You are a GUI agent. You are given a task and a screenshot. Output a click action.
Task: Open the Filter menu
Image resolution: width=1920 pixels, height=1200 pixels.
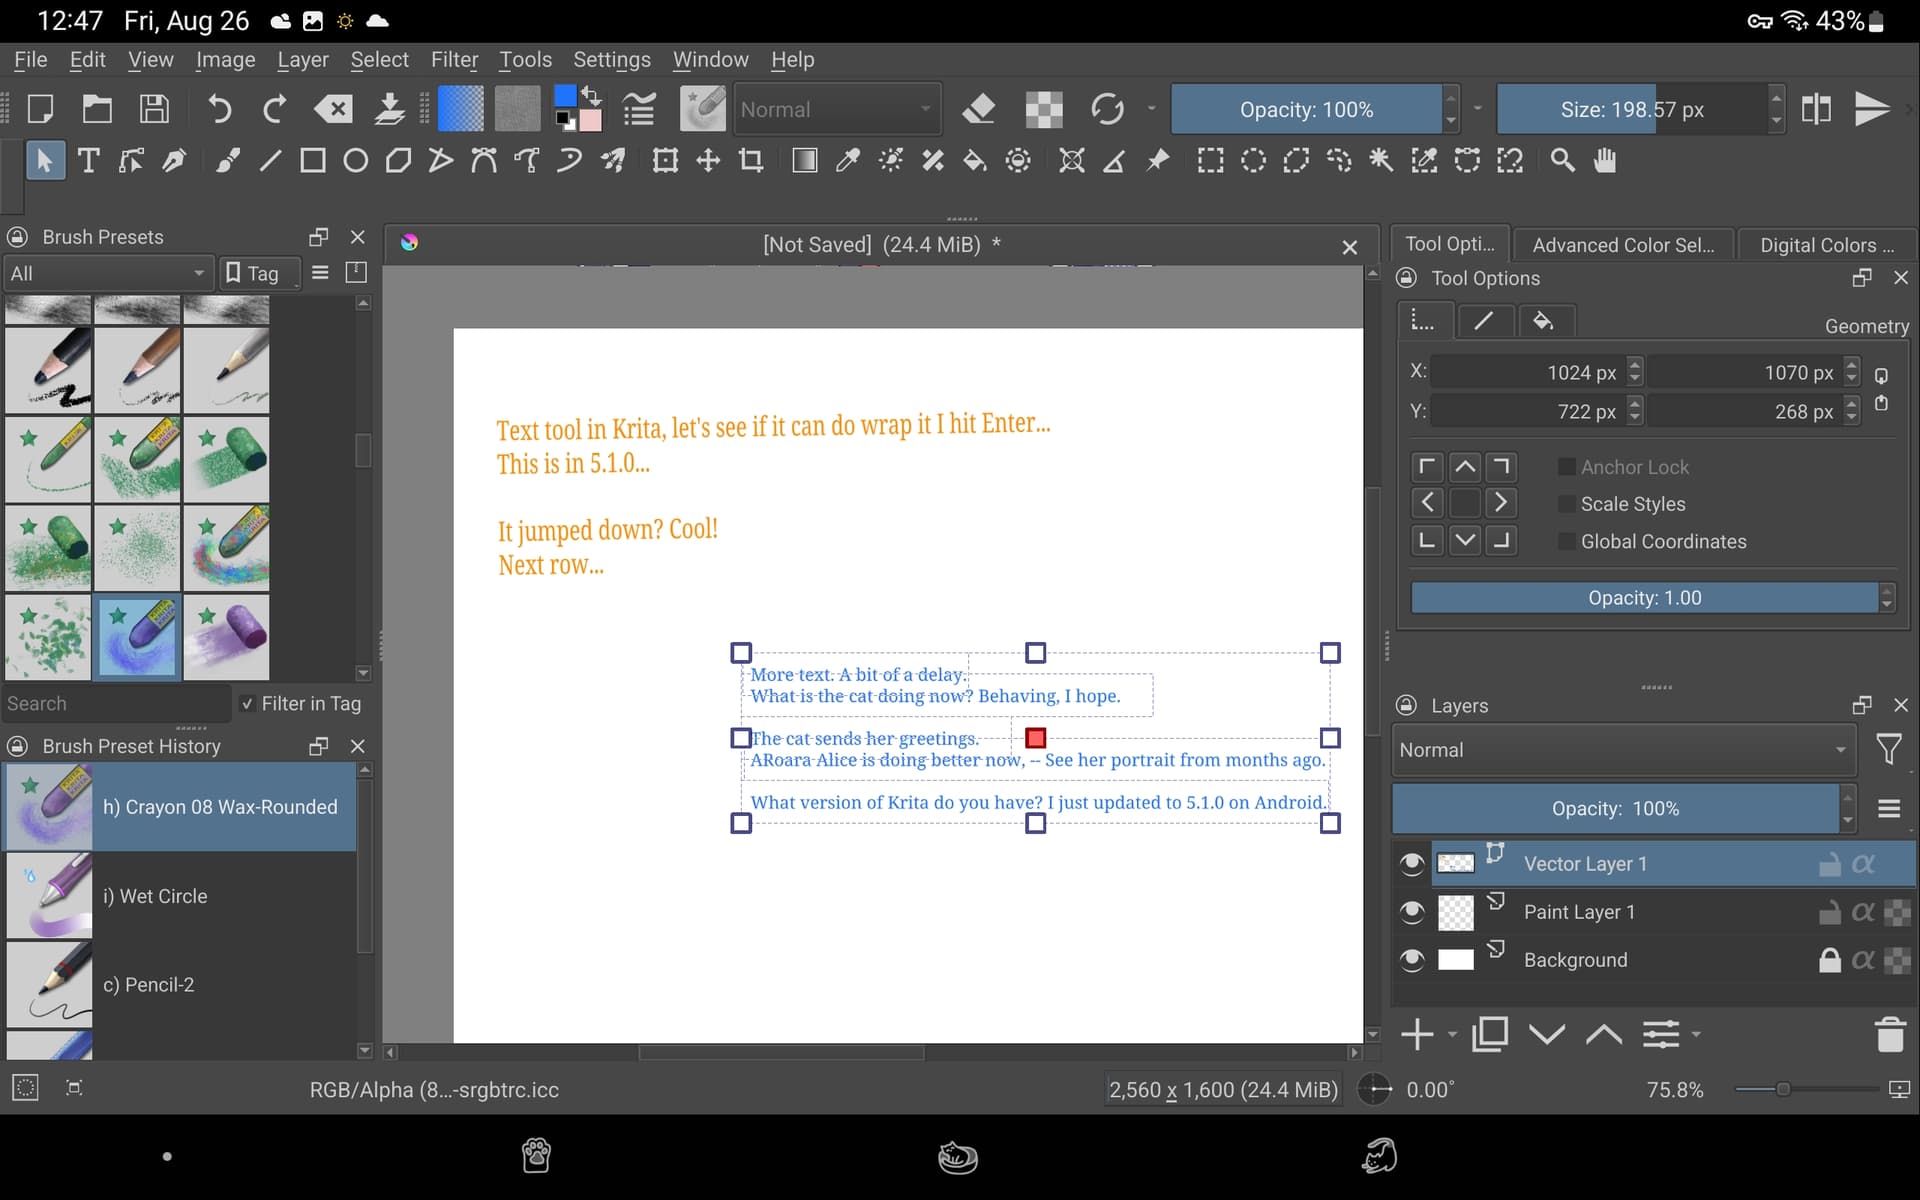[454, 60]
